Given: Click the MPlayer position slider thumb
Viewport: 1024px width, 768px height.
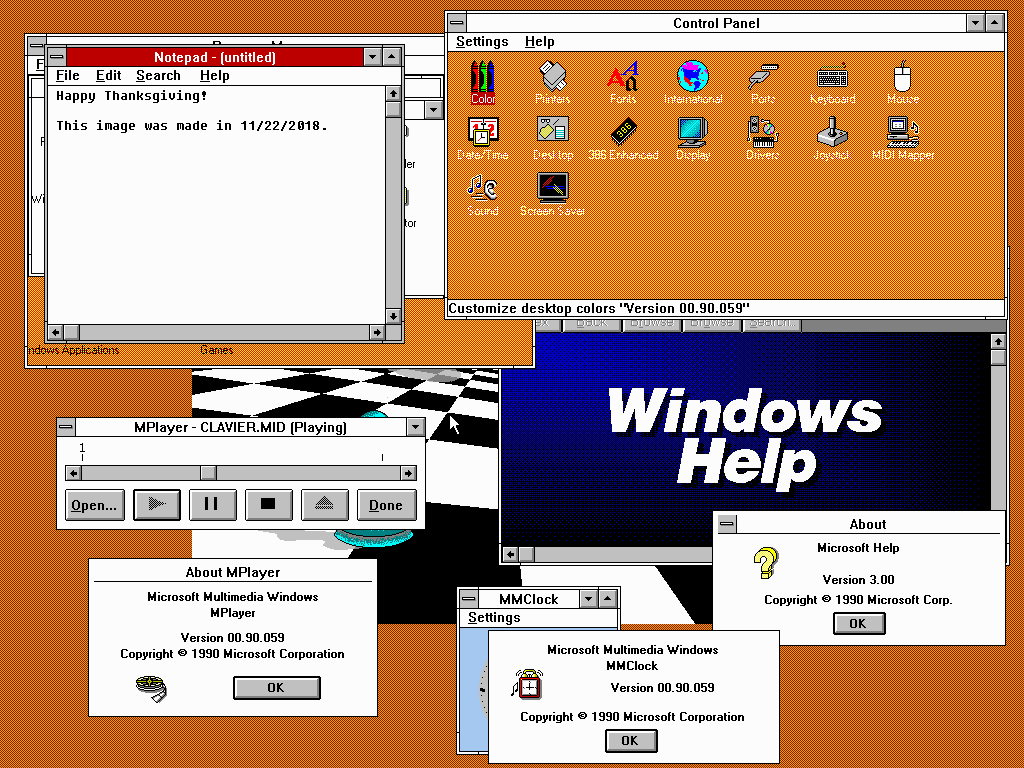Looking at the screenshot, I should [208, 473].
